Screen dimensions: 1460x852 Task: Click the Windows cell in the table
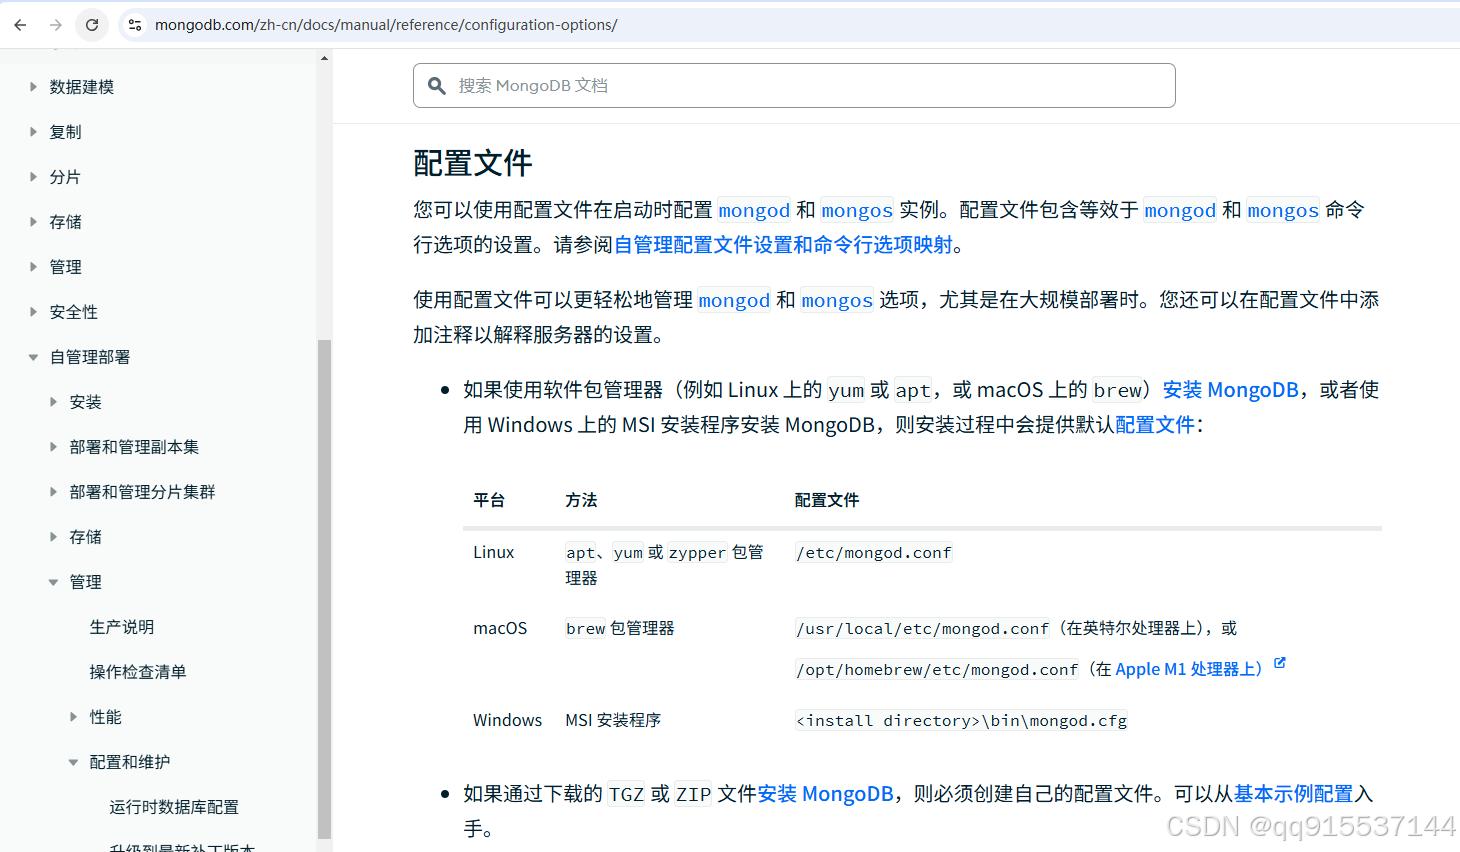(x=508, y=720)
